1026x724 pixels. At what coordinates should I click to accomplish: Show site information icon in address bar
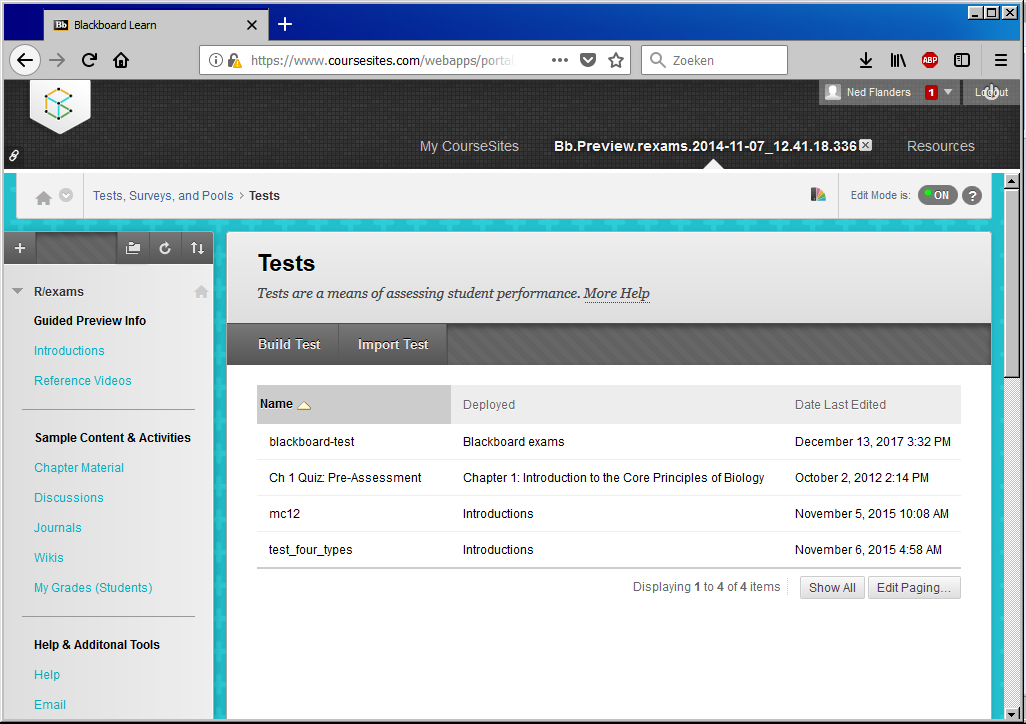tap(215, 60)
